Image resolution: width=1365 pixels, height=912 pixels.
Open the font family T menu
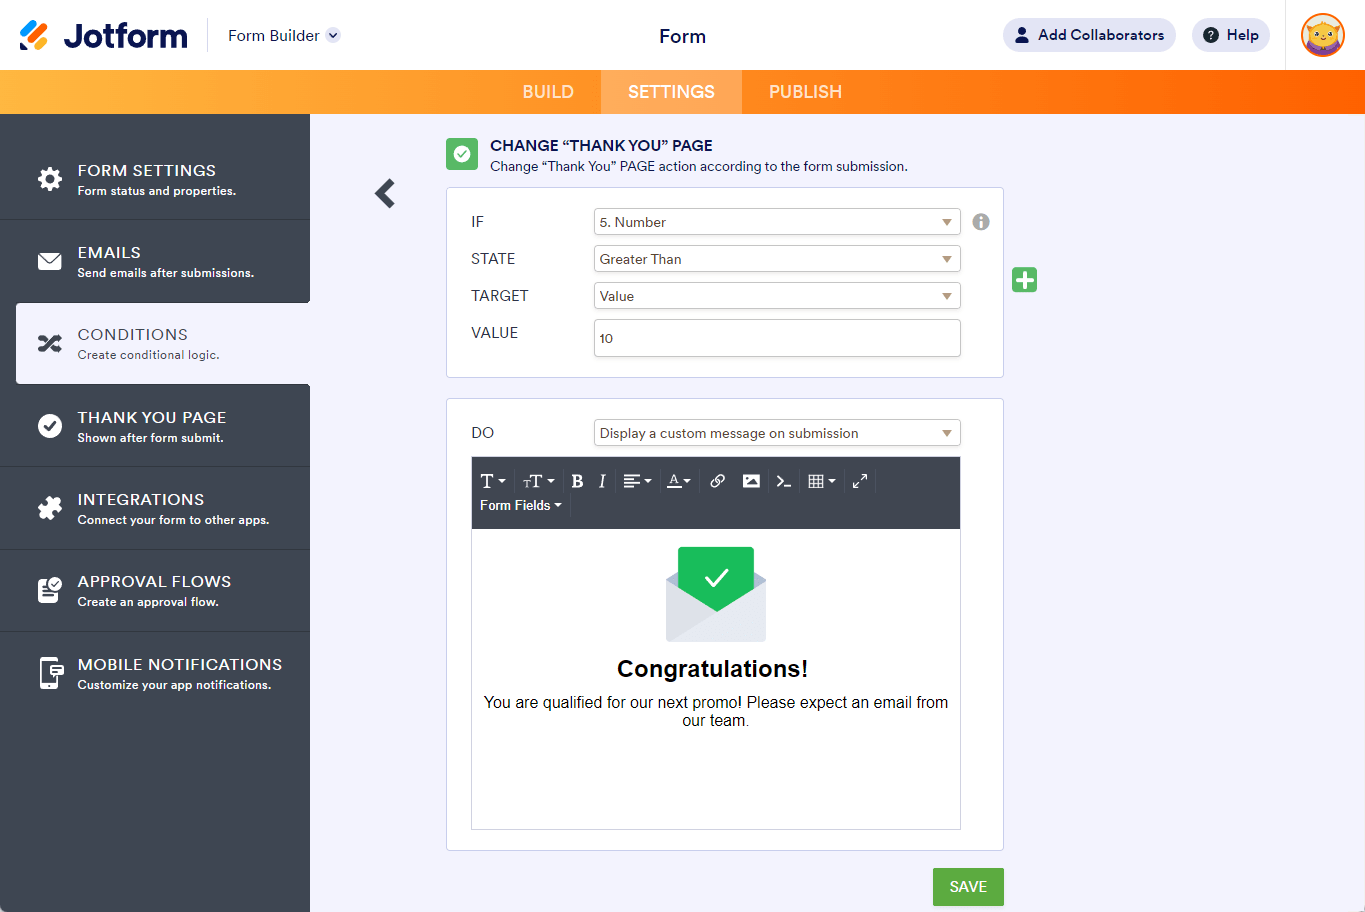tap(493, 481)
